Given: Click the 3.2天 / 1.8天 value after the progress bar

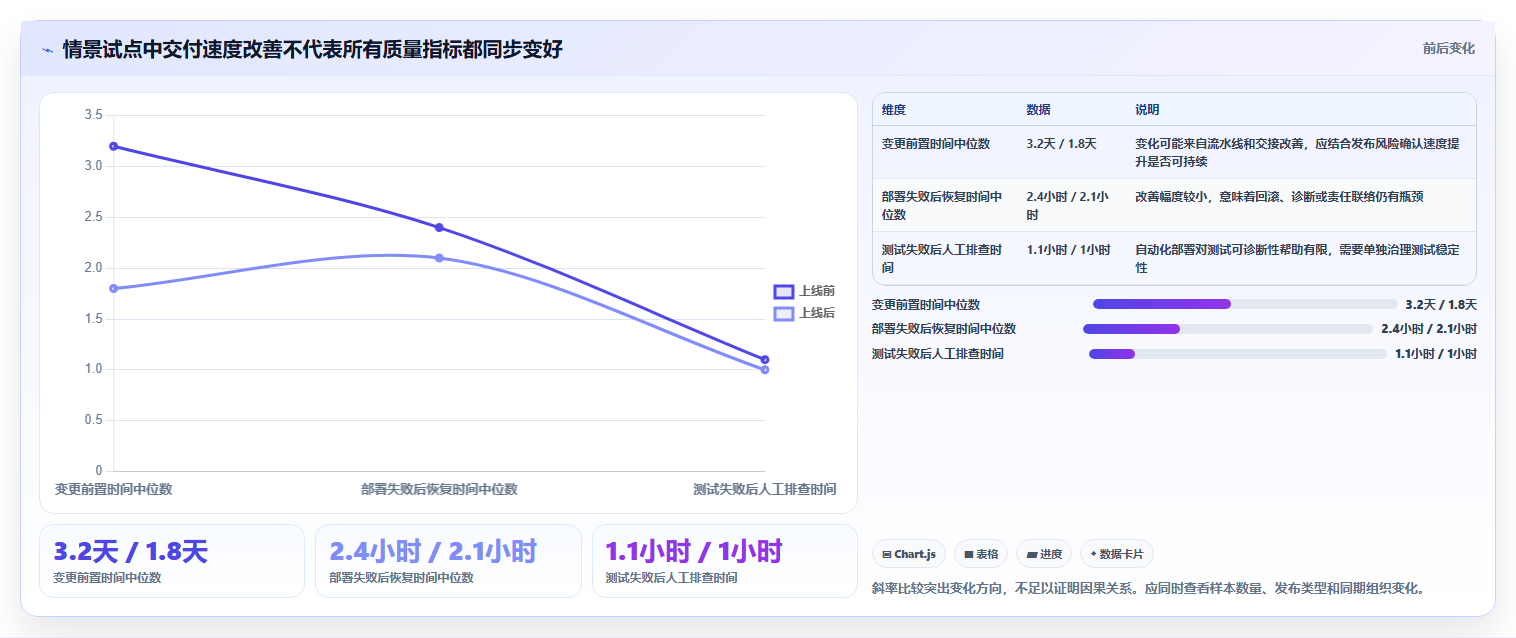Looking at the screenshot, I should tap(1441, 304).
